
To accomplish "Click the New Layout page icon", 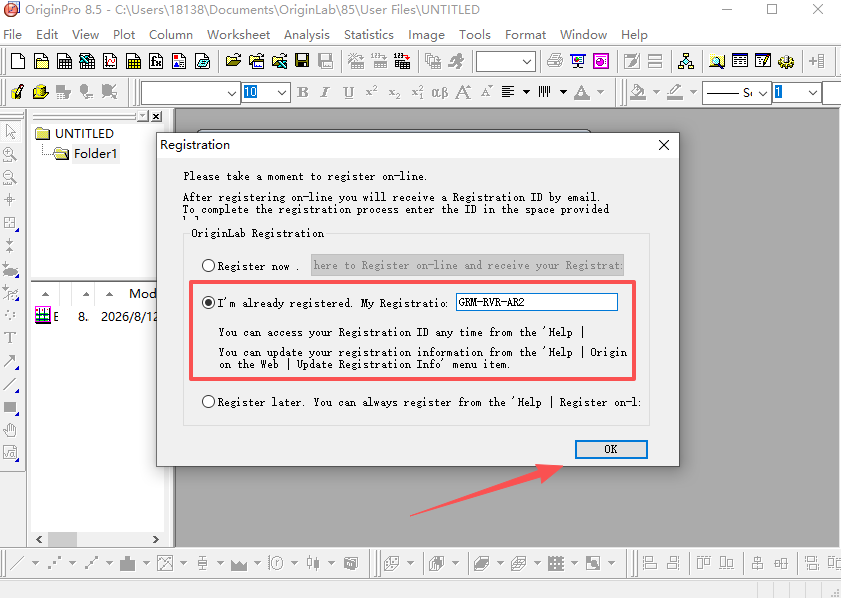I will [179, 61].
